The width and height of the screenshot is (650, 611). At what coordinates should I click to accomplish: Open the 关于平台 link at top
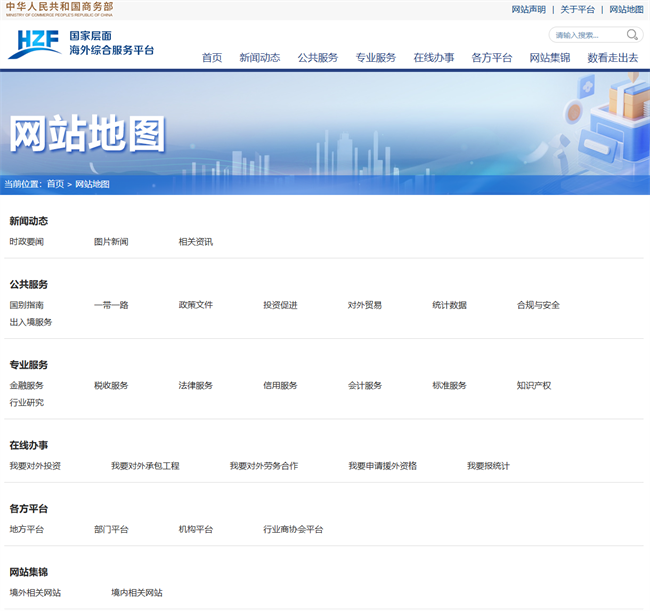(577, 9)
